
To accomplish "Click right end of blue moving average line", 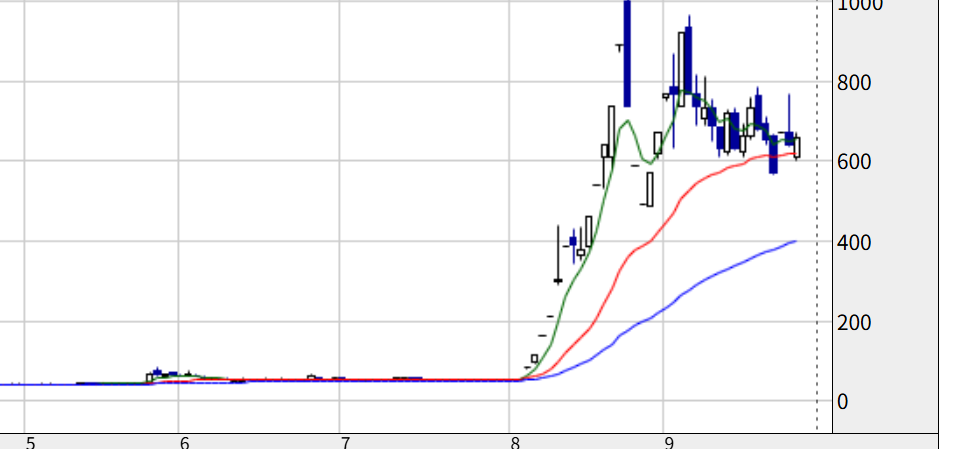I will [x=795, y=242].
